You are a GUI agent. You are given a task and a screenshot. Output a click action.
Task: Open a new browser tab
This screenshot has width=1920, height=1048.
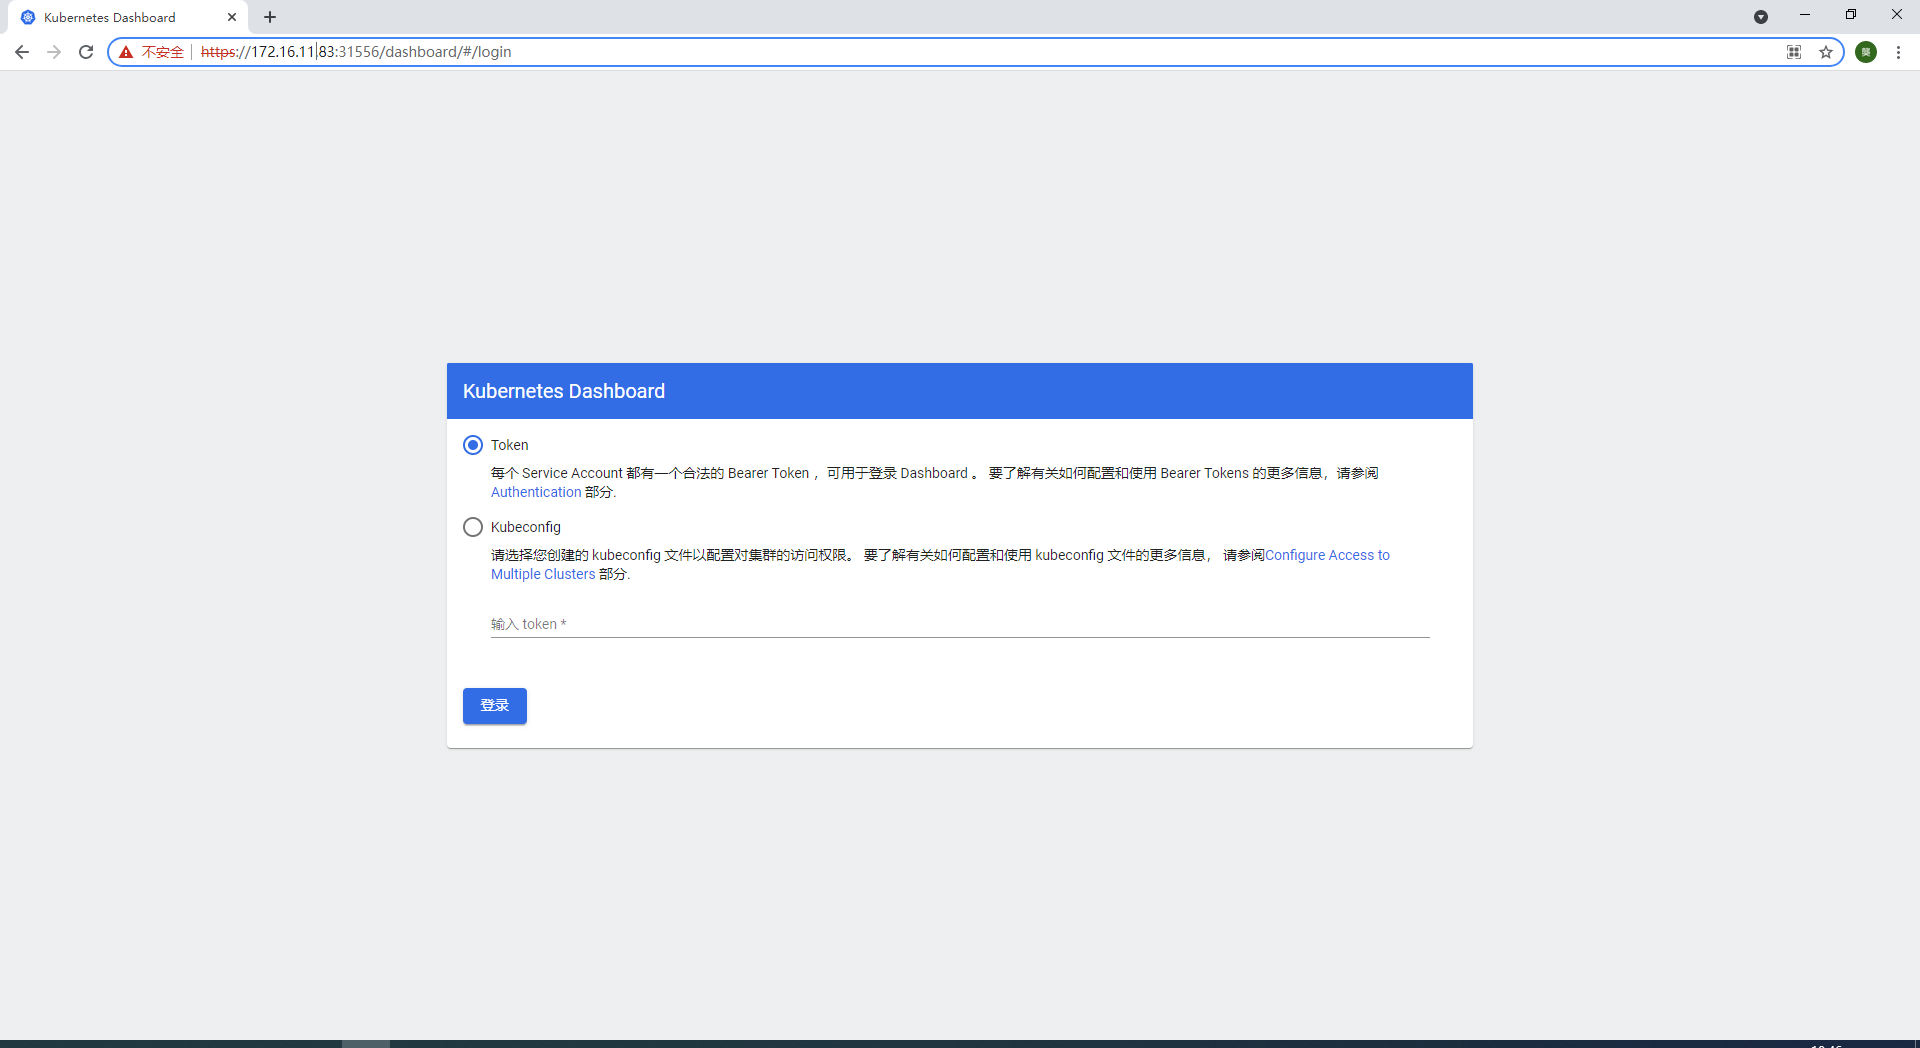[x=270, y=17]
